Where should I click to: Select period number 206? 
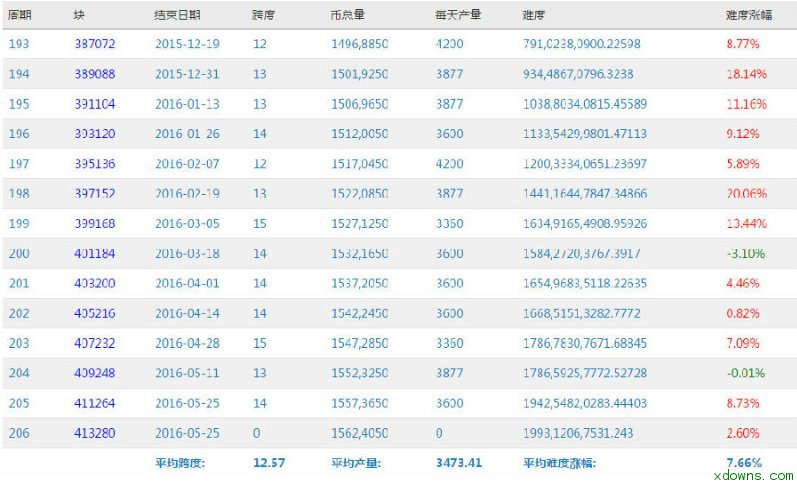coord(19,433)
